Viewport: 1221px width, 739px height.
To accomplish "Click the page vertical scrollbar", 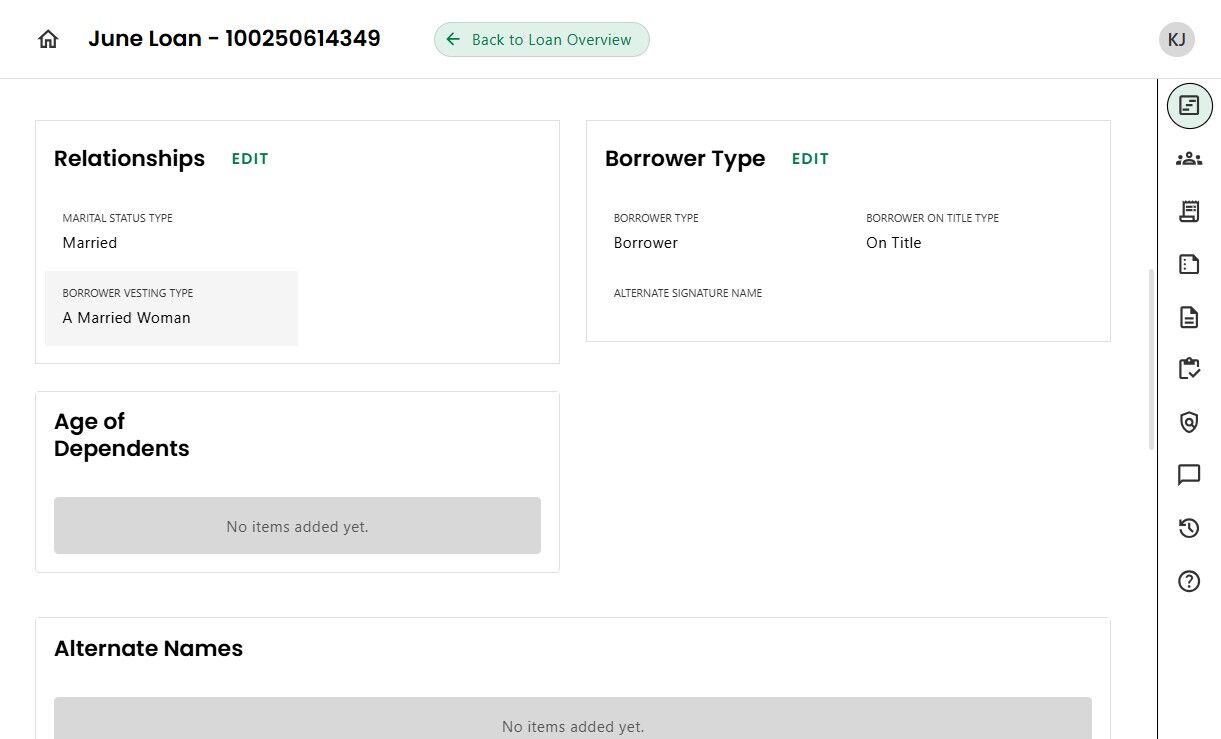I will pyautogui.click(x=1151, y=360).
